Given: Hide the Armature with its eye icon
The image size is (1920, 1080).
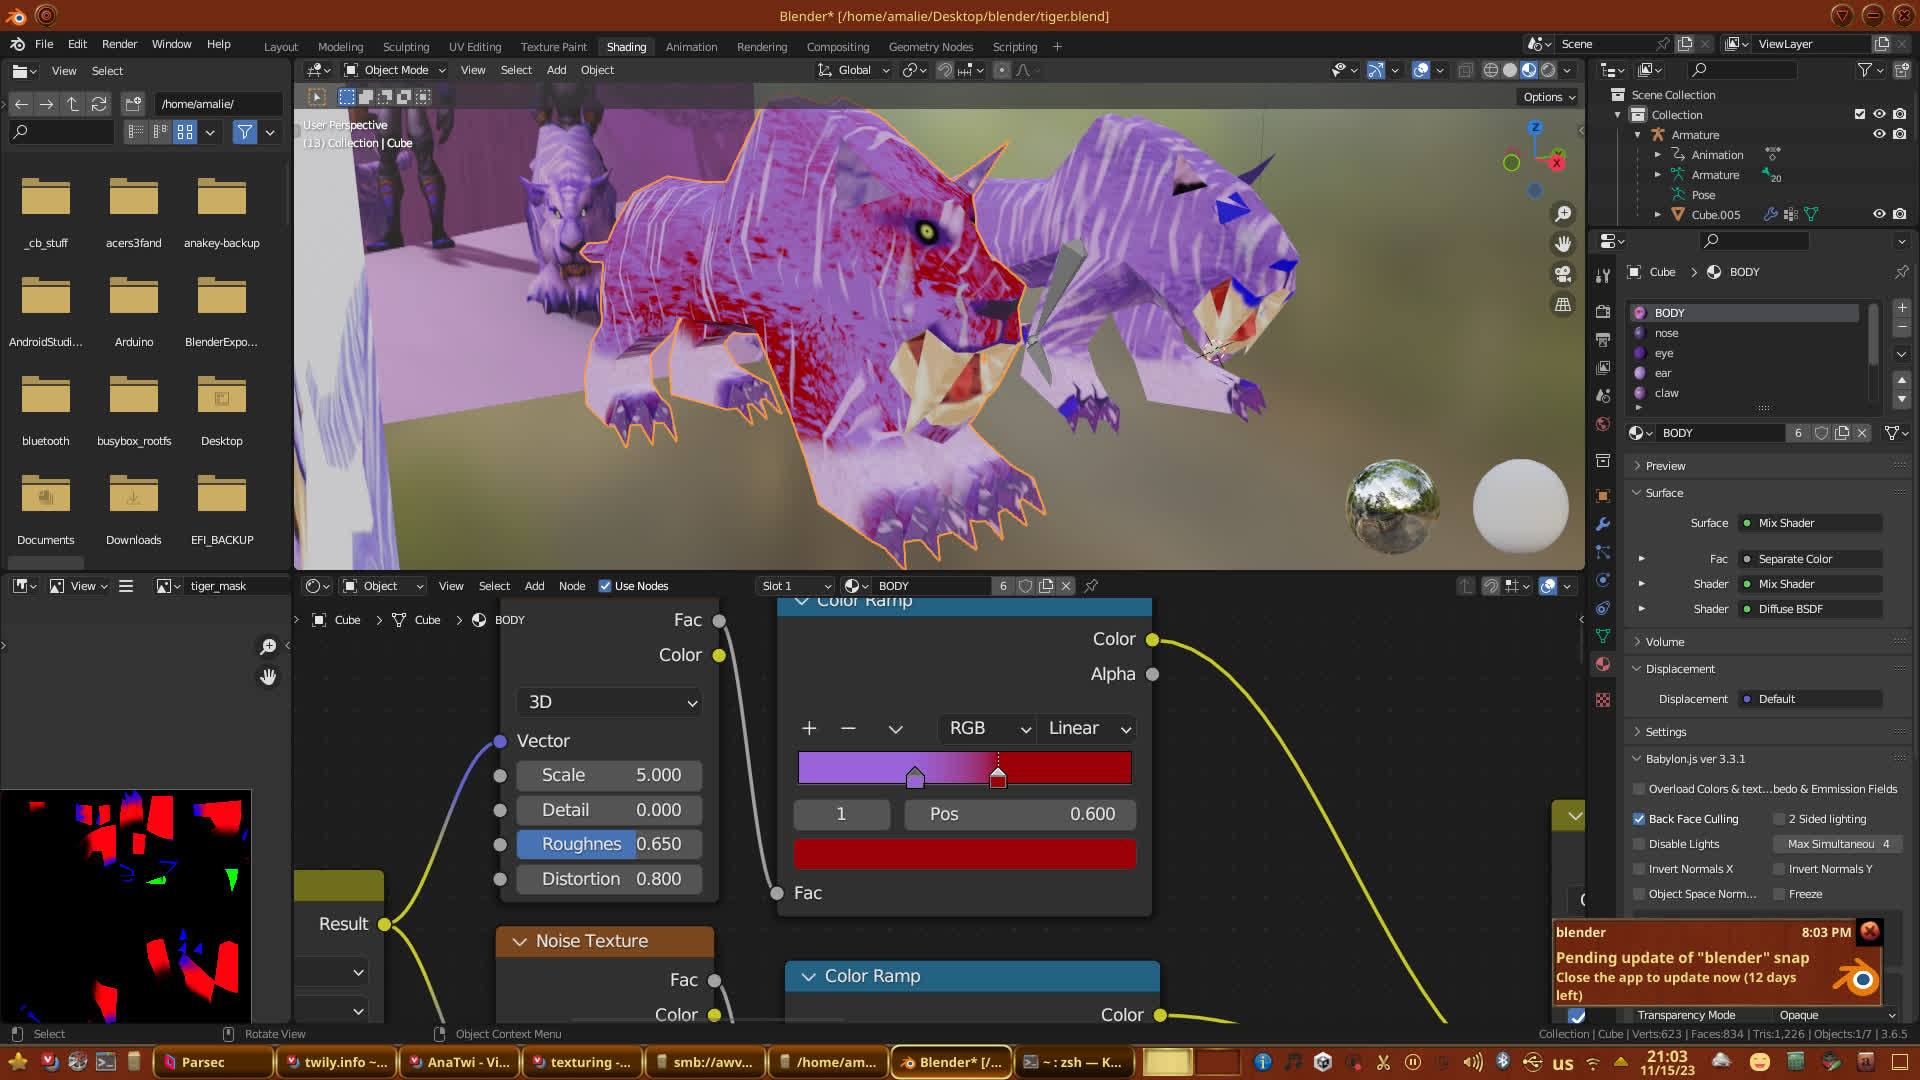Looking at the screenshot, I should [x=1879, y=134].
